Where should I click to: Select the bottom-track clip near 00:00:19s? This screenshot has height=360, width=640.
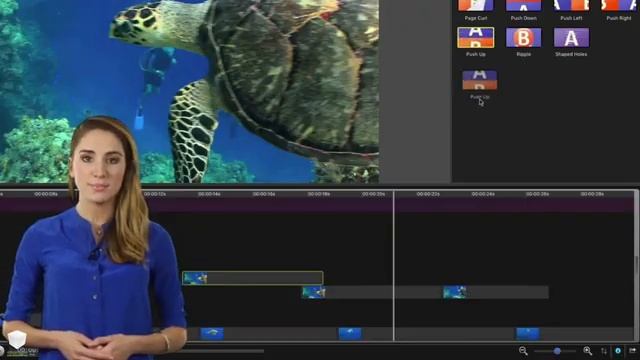tap(350, 333)
